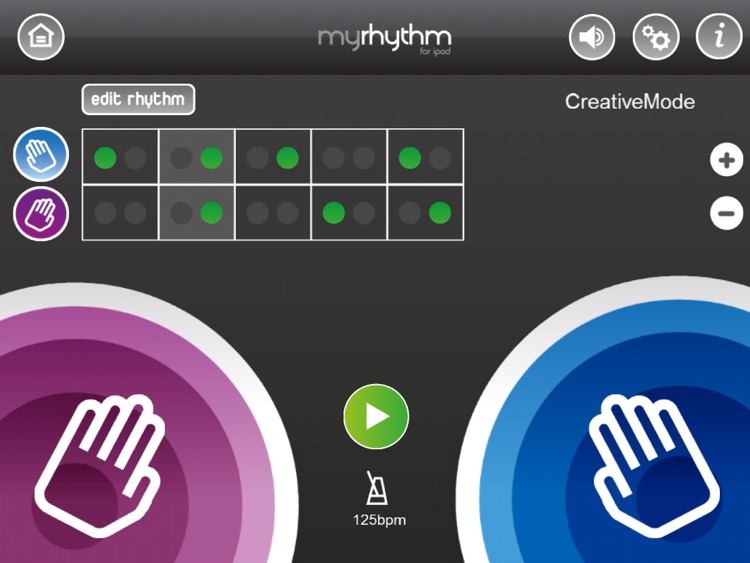Toggle blue row beat 5 second dot

(440, 158)
